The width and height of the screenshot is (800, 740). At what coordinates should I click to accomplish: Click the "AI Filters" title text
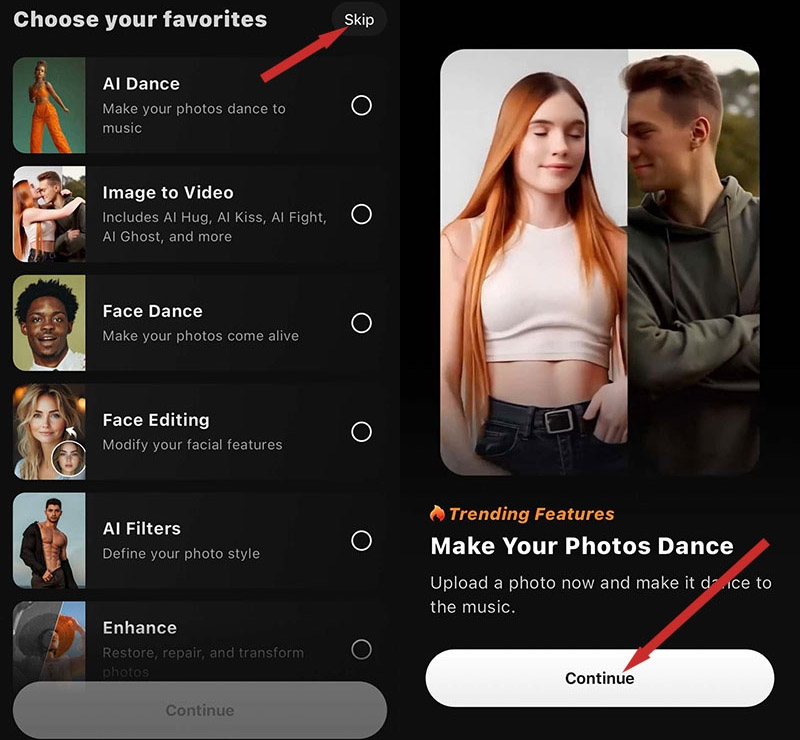(x=142, y=529)
